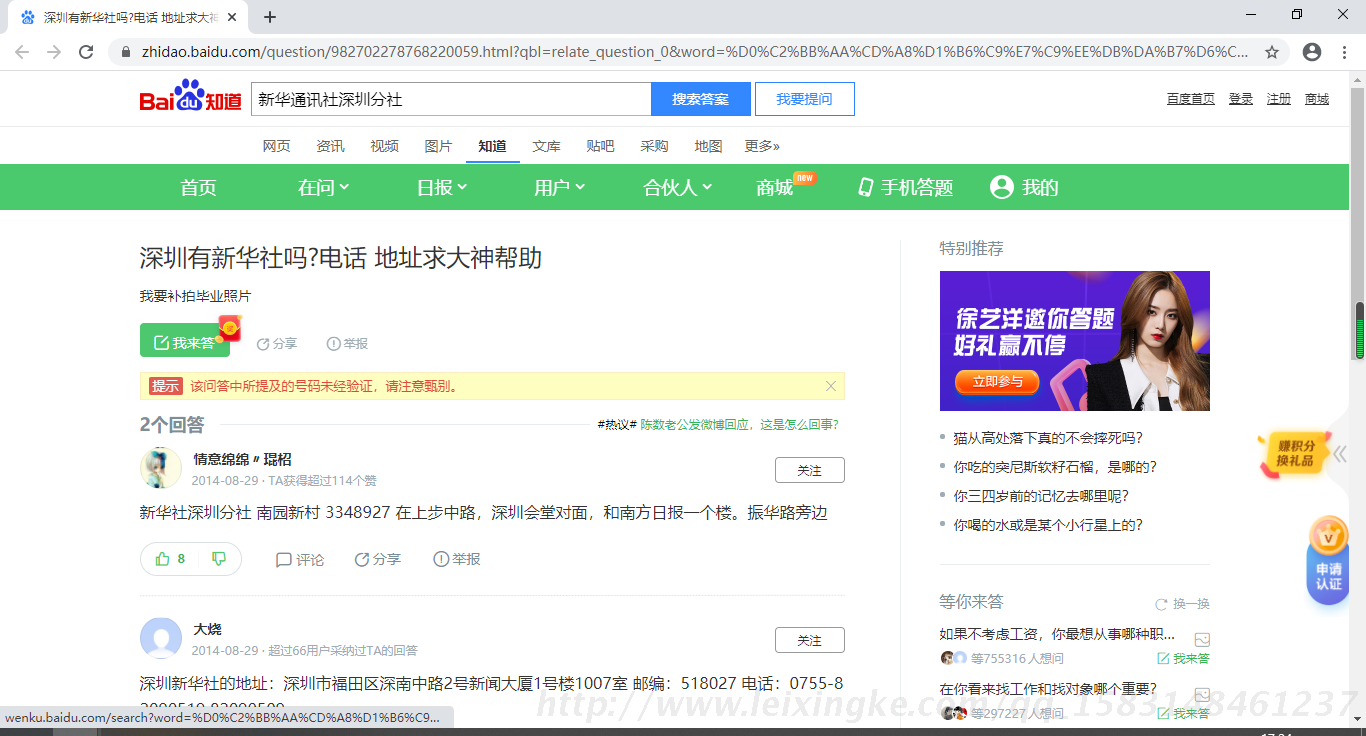
Task: Click the 赚积分换礼品 floating badge
Action: [x=1294, y=454]
